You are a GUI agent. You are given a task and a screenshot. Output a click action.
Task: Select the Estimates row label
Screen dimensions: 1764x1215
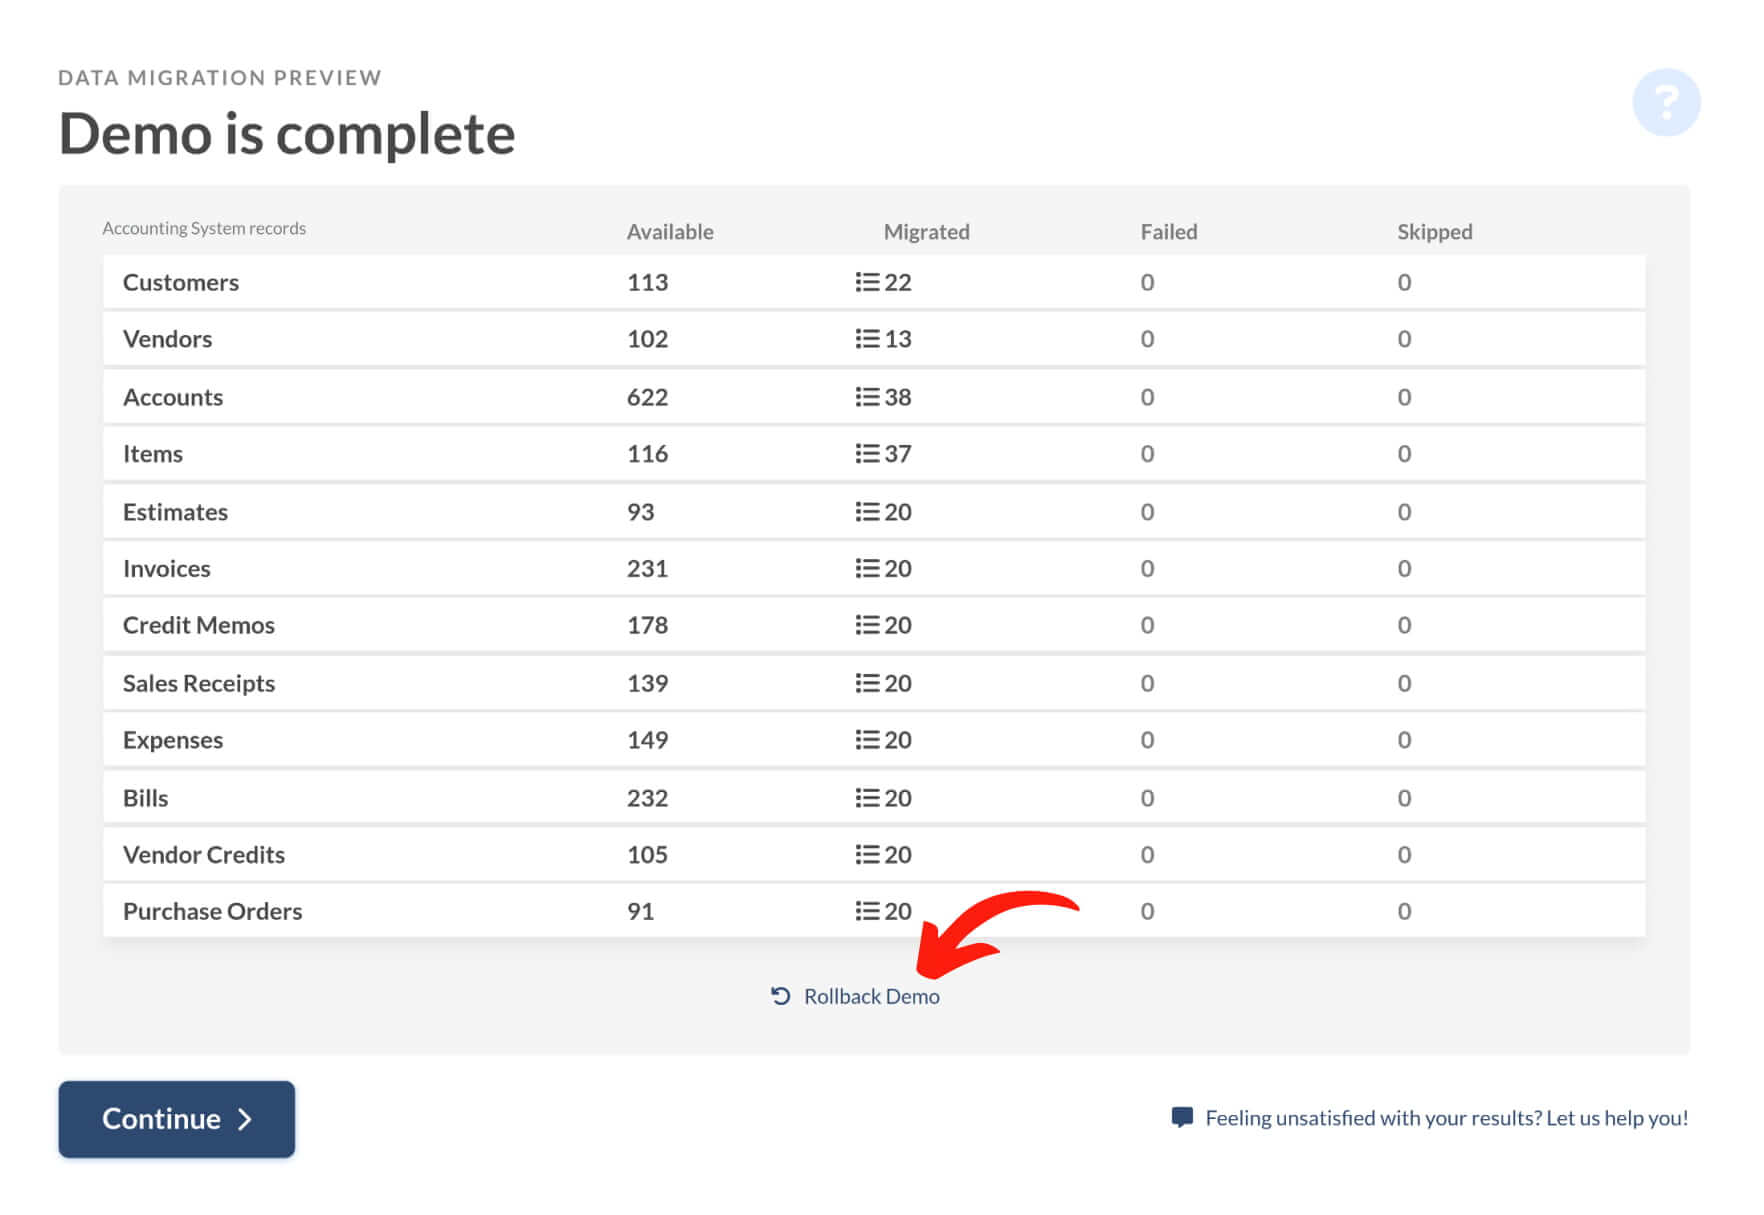[175, 512]
